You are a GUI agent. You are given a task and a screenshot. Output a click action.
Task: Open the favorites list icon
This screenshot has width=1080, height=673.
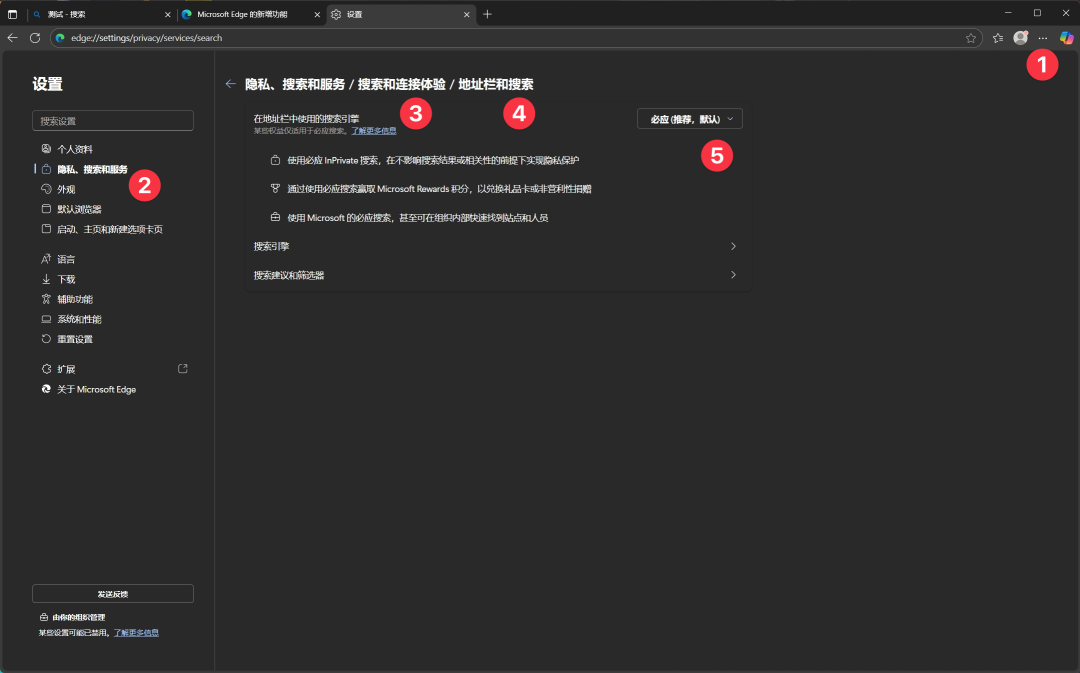[998, 38]
